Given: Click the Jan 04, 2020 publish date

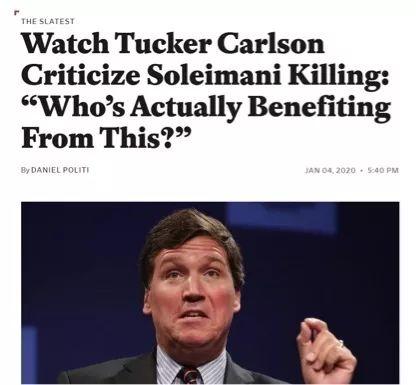Looking at the screenshot, I should click(330, 170).
